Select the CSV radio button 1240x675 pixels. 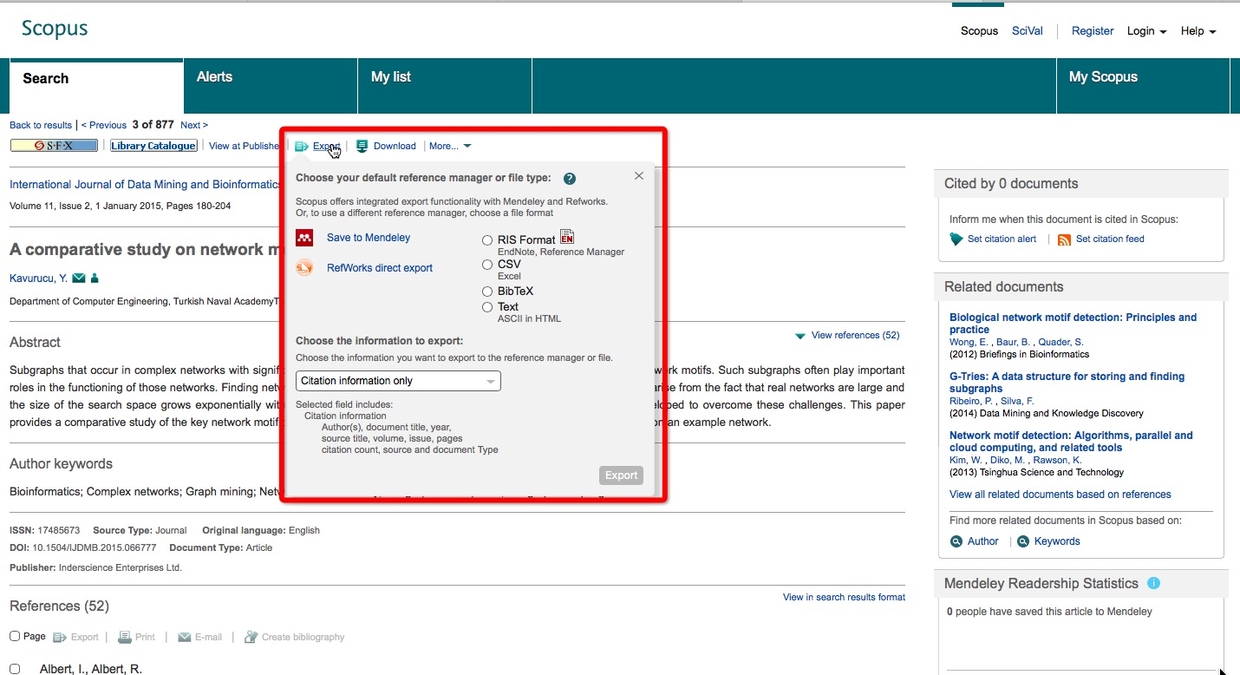[488, 265]
